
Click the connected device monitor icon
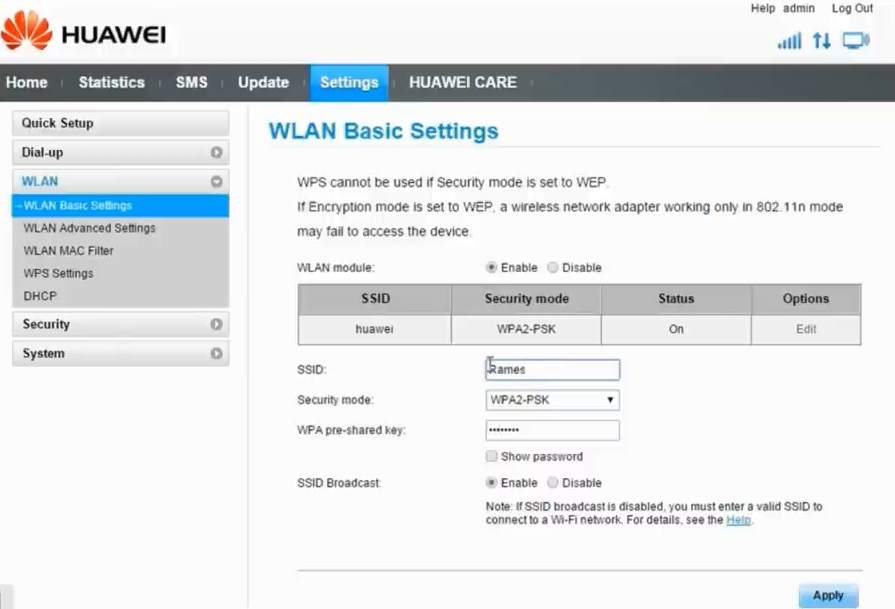[x=855, y=41]
